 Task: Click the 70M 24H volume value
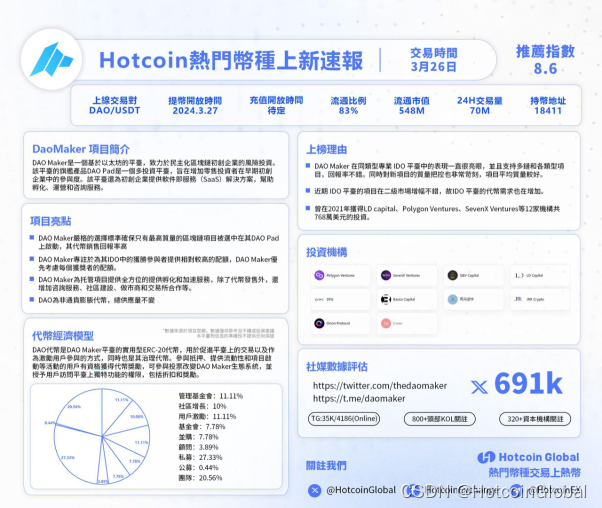[480, 111]
